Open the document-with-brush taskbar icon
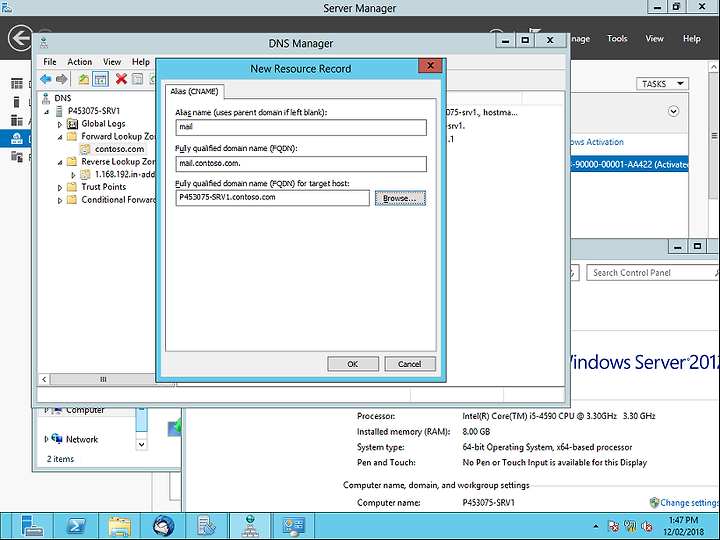 (207, 526)
